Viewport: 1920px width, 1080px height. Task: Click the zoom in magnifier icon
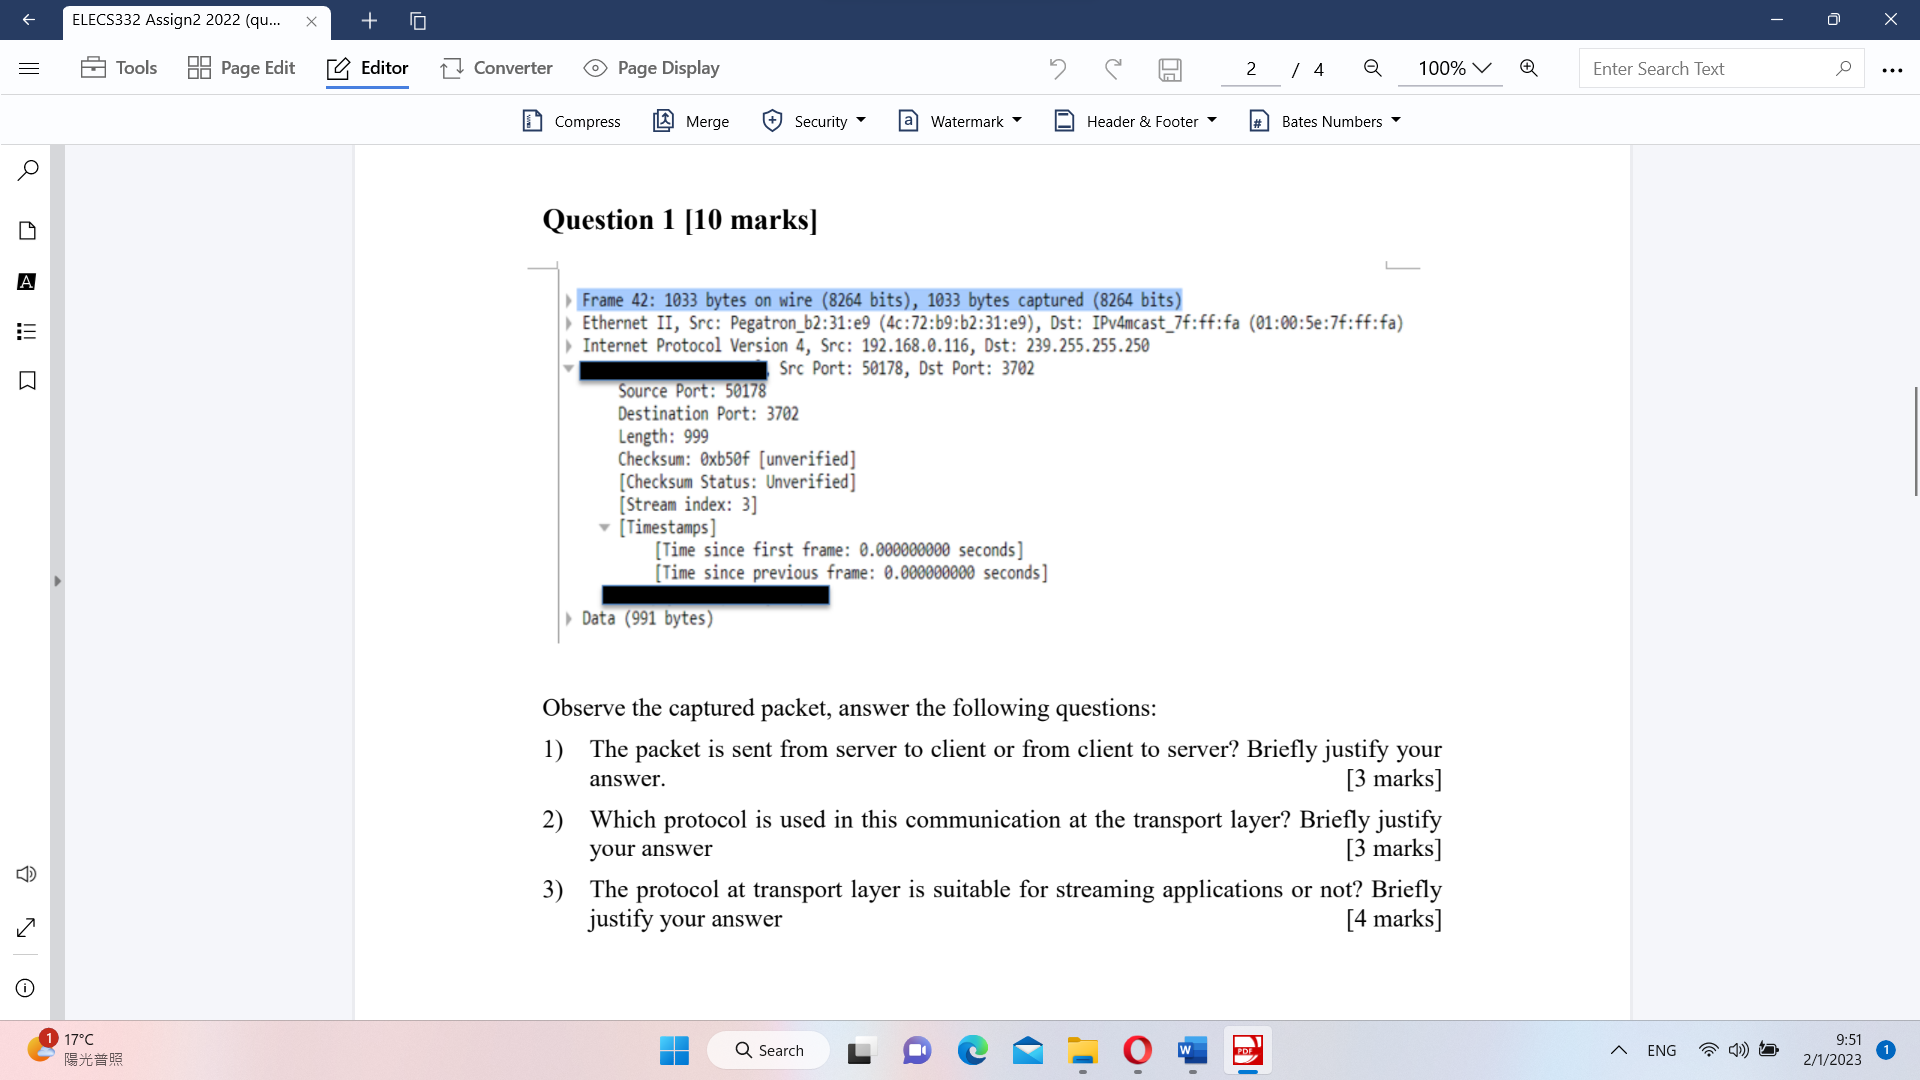click(x=1529, y=68)
